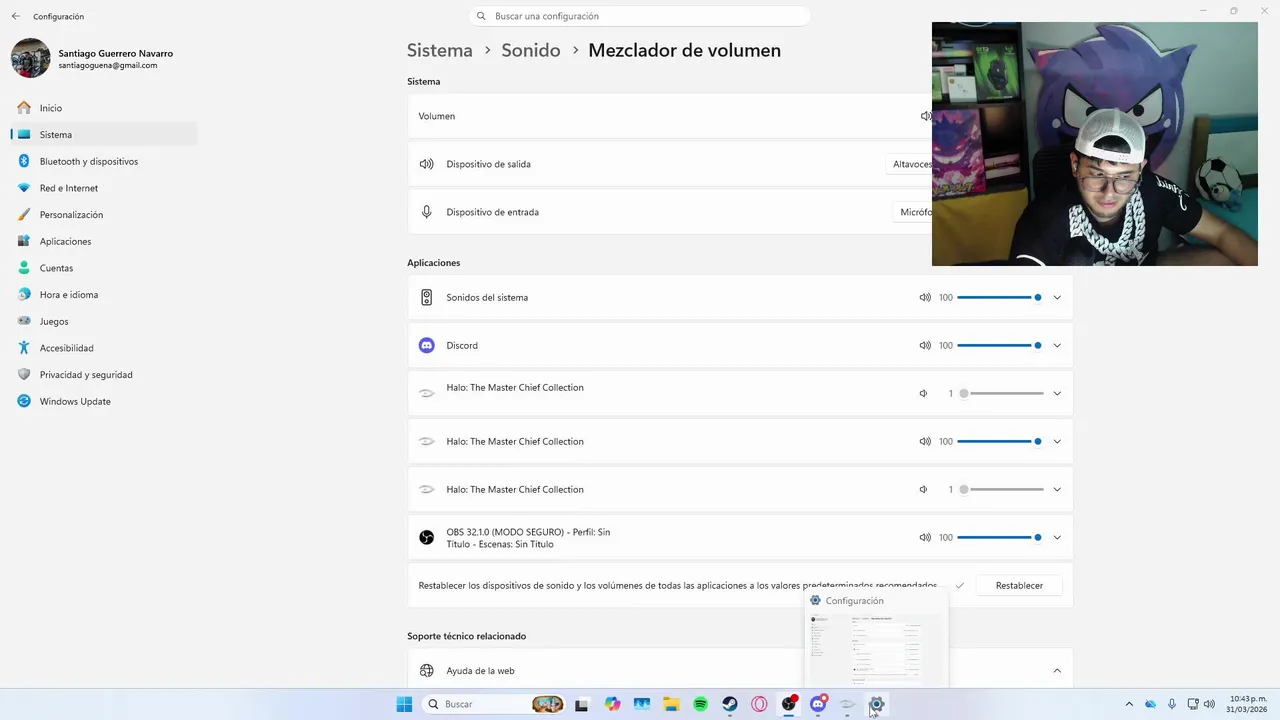
Task: Go to Sistema in the breadcrumb
Action: pos(440,50)
